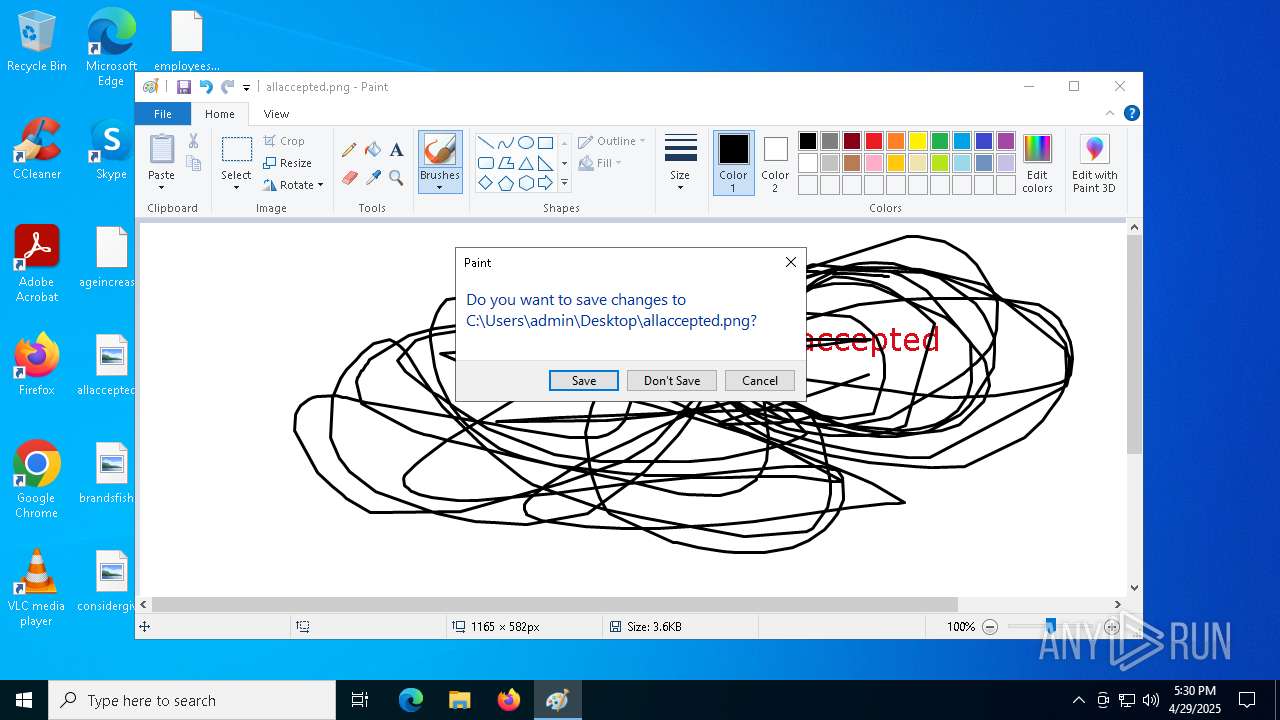
Task: Click the taskbar search box
Action: coord(192,700)
